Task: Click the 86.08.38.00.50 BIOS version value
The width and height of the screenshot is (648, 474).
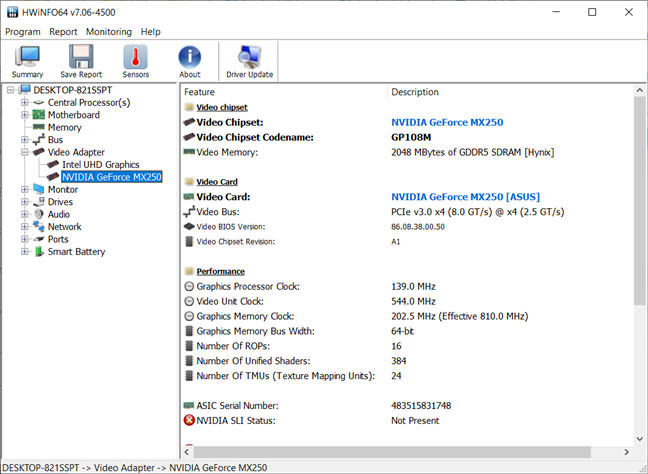Action: [x=418, y=226]
